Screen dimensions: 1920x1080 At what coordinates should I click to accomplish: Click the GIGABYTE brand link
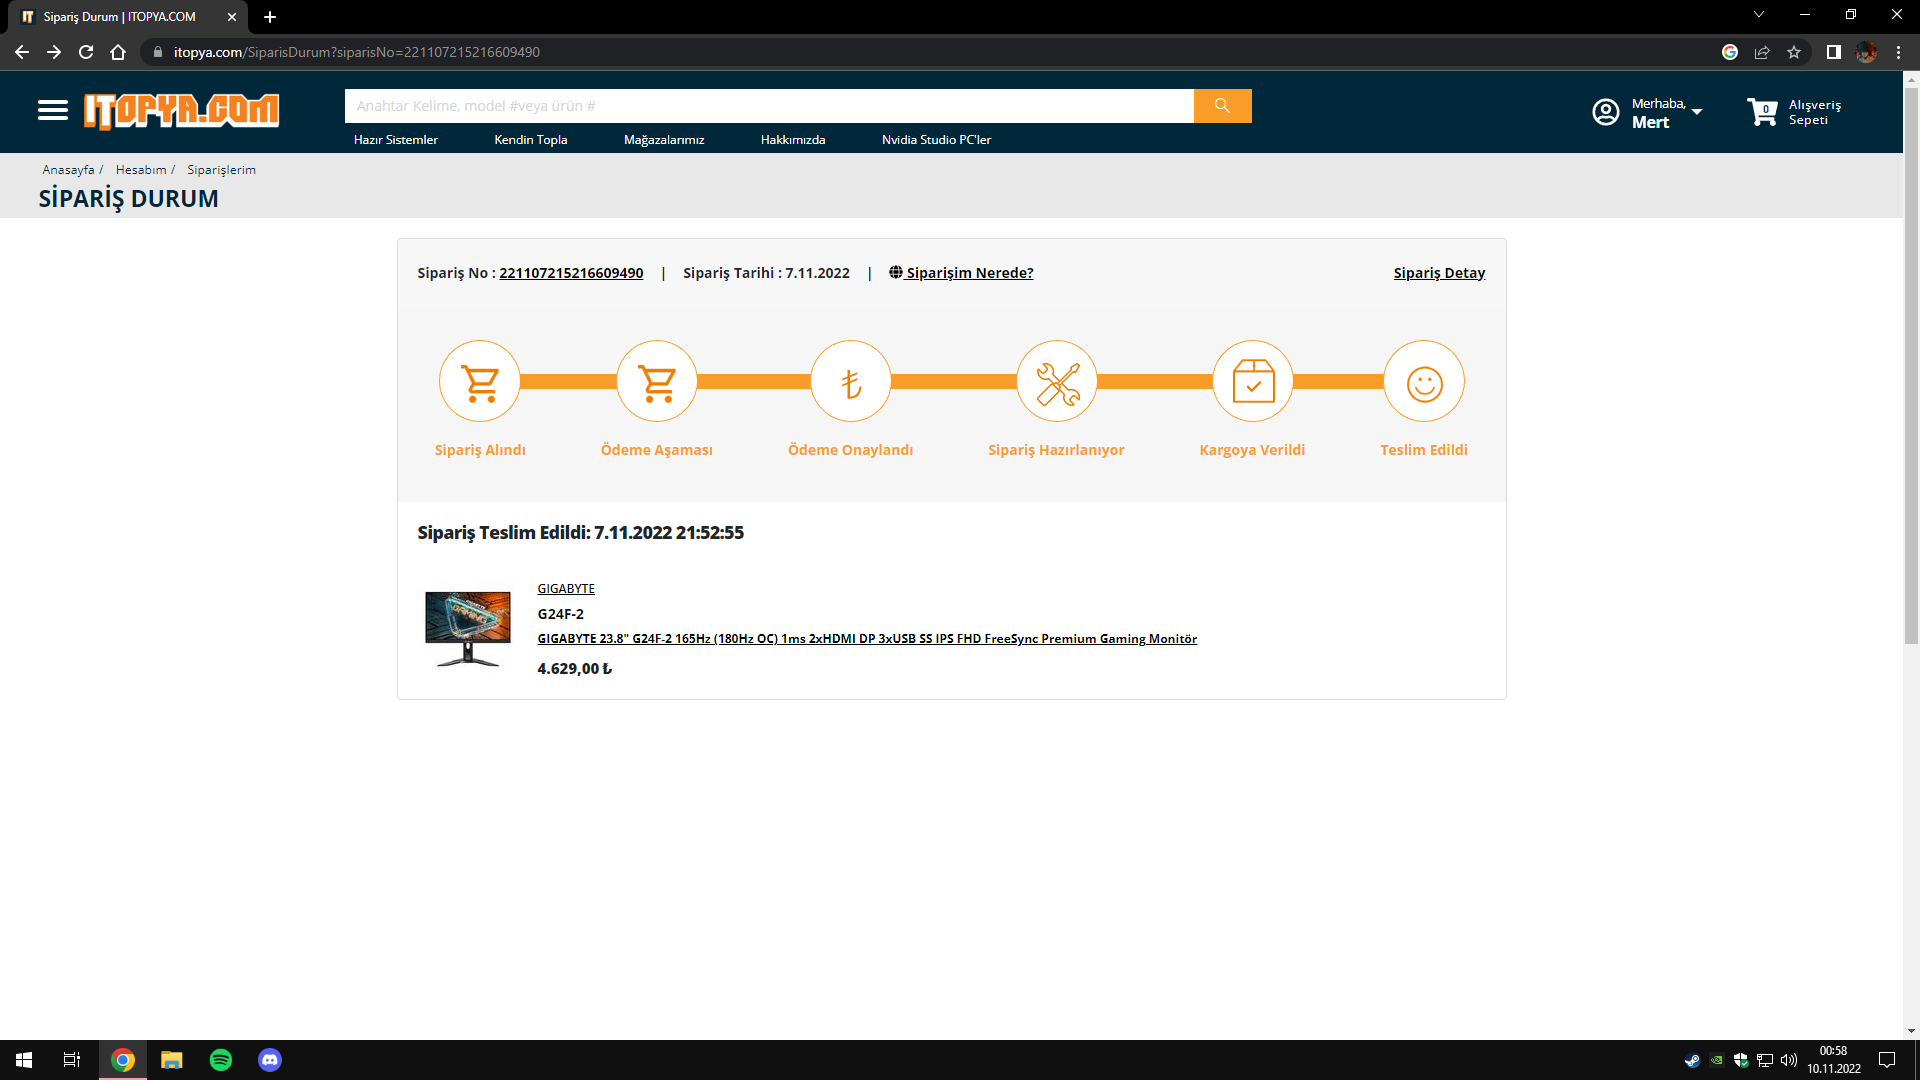click(x=566, y=589)
